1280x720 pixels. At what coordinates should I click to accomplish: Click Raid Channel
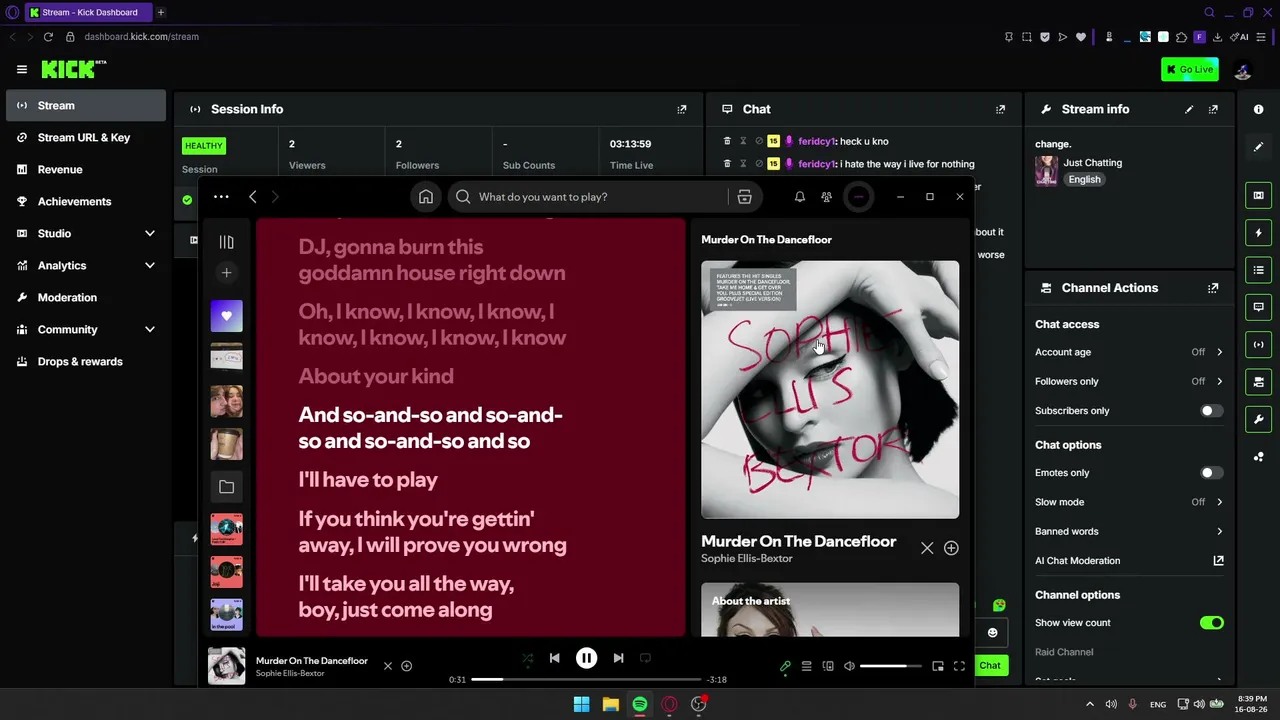pos(1064,652)
